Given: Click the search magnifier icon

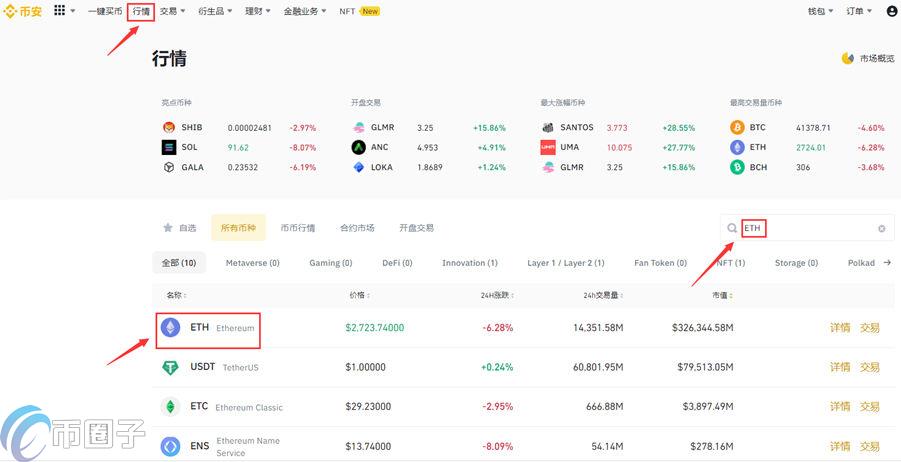Looking at the screenshot, I should [732, 228].
